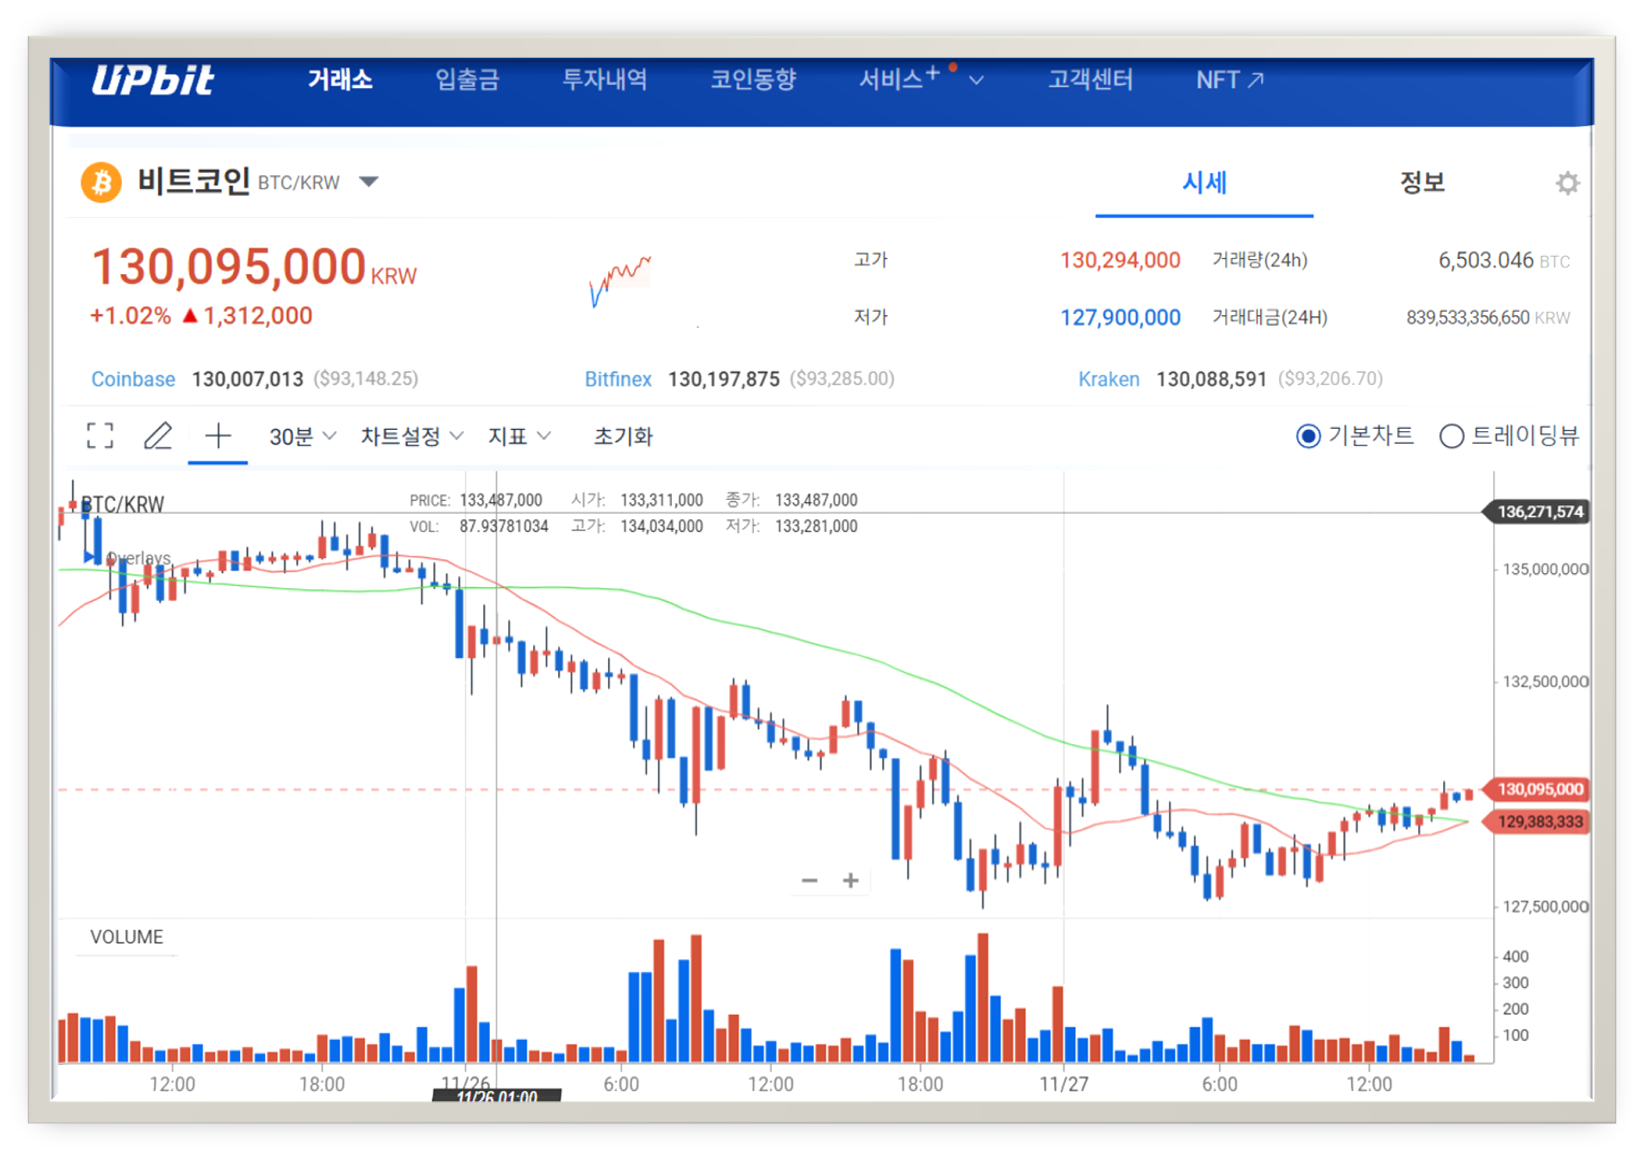Open the BTC/KRW market dropdown arrow
This screenshot has width=1644, height=1159.
pyautogui.click(x=369, y=182)
